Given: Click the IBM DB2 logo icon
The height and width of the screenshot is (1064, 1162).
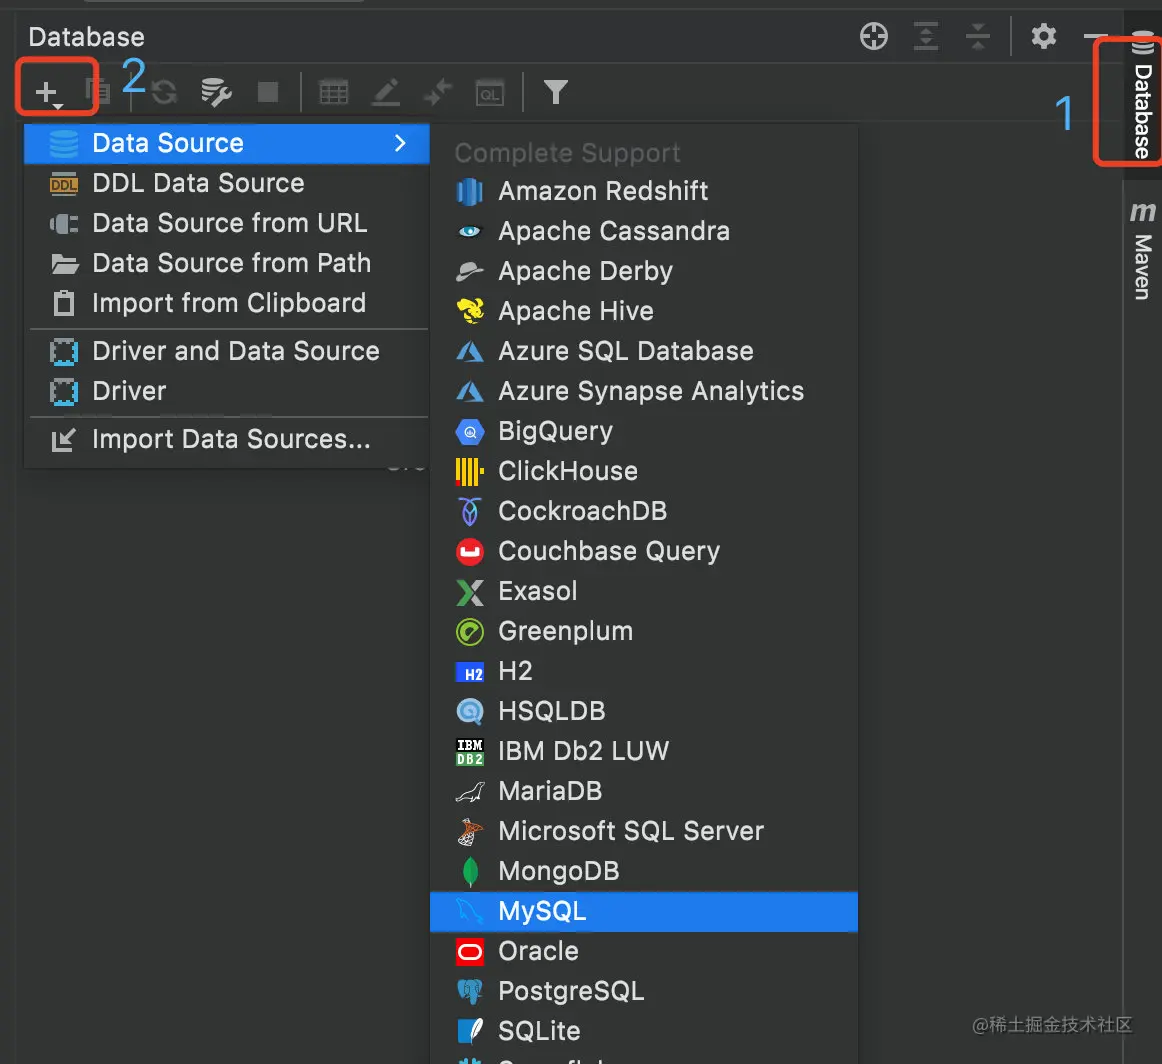Looking at the screenshot, I should [470, 752].
